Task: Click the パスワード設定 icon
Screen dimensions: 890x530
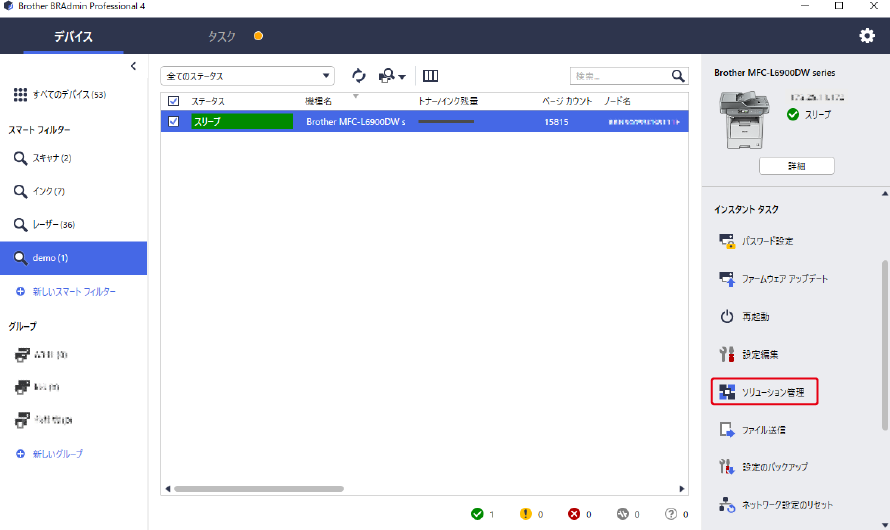Action: pyautogui.click(x=728, y=241)
